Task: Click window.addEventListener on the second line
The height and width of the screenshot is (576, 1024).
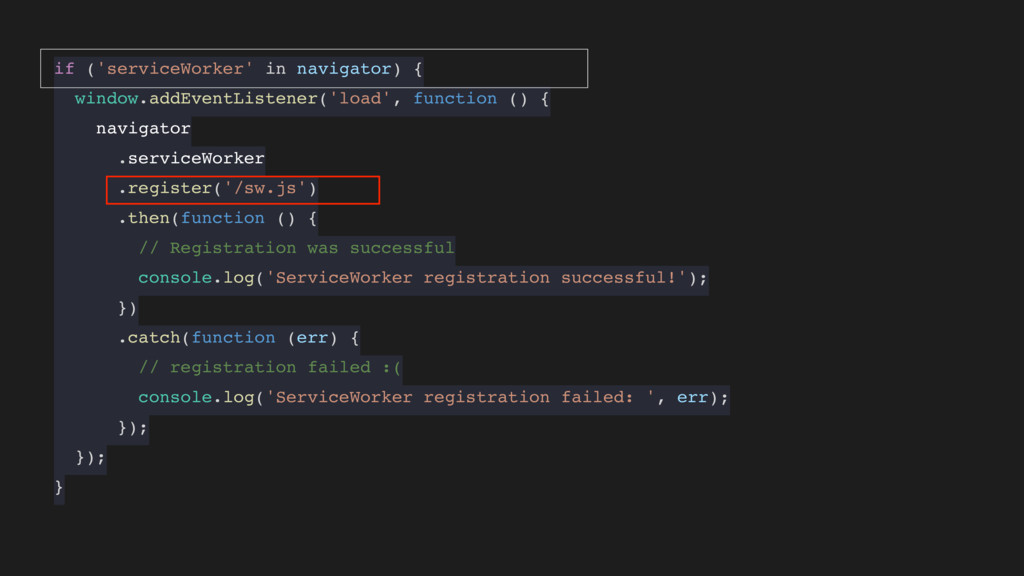Action: (x=196, y=99)
